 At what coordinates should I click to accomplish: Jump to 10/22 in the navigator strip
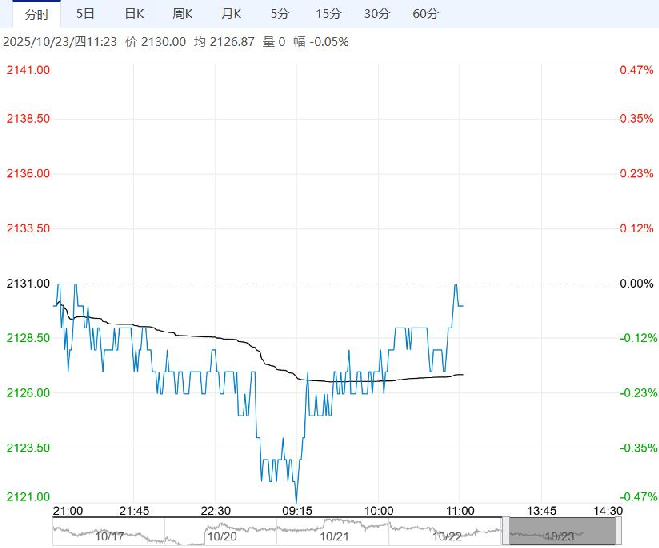point(447,536)
